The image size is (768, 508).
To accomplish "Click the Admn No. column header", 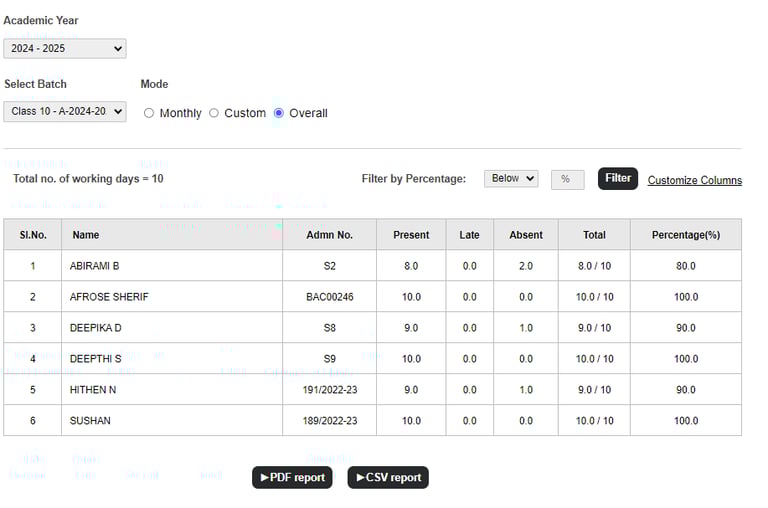I will click(x=330, y=235).
